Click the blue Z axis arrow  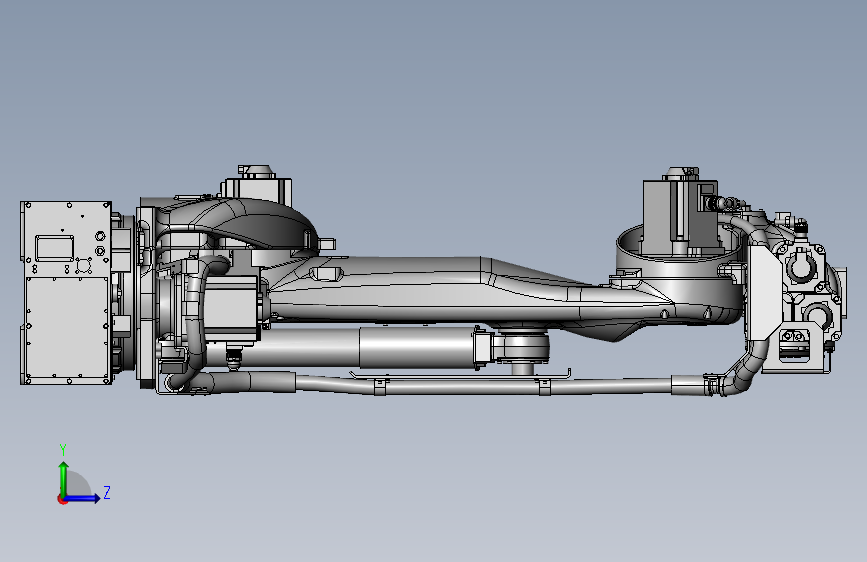pyautogui.click(x=83, y=498)
